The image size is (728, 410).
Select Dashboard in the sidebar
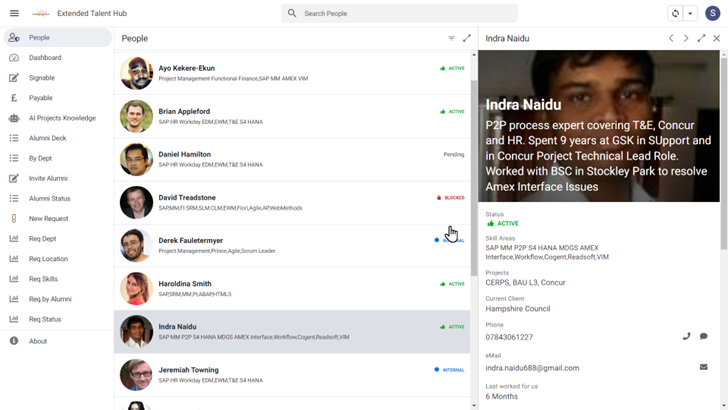coord(45,58)
